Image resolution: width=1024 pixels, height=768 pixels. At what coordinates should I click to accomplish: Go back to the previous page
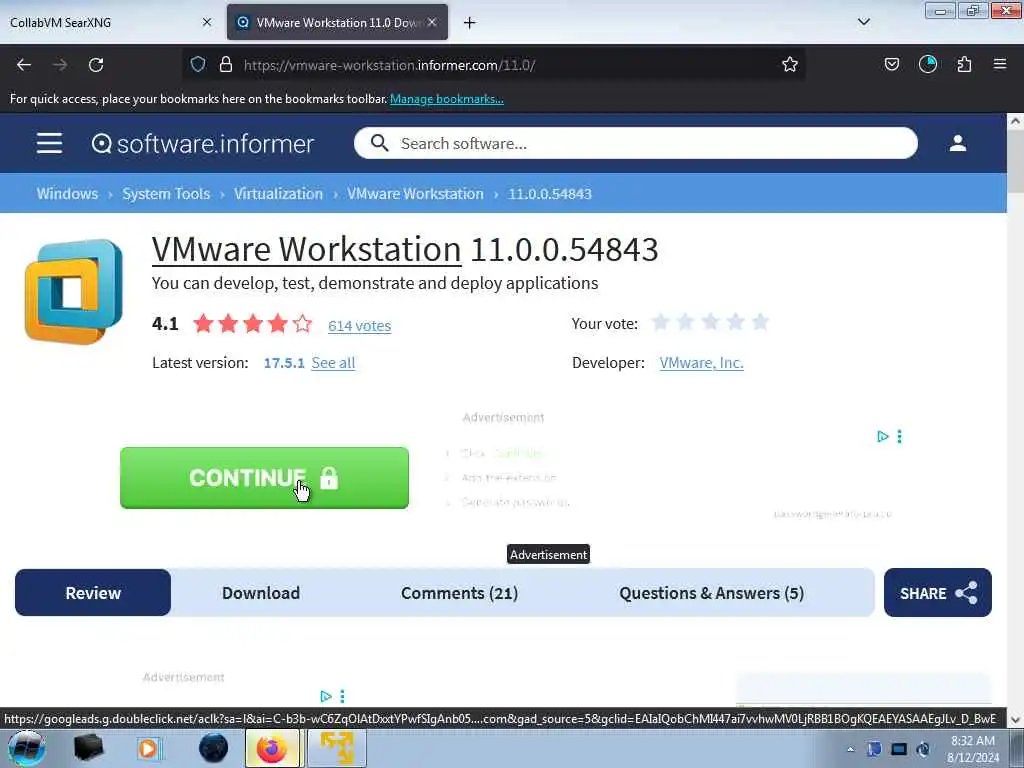tap(24, 65)
